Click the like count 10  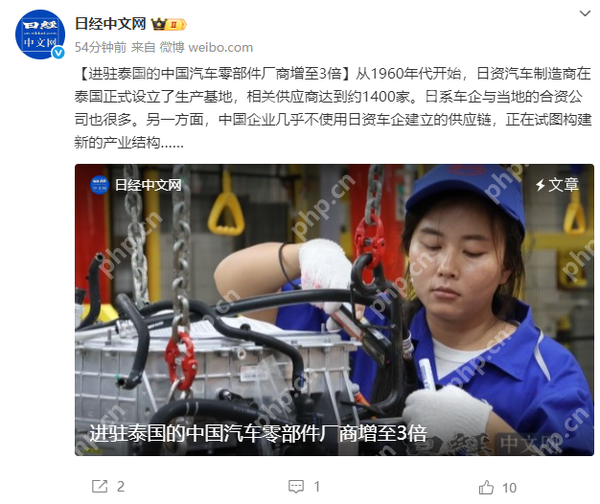pyautogui.click(x=509, y=488)
